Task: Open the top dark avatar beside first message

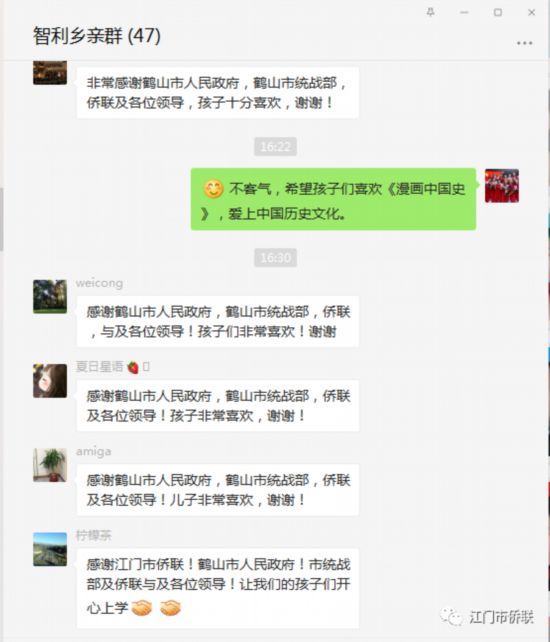Action: [x=50, y=73]
